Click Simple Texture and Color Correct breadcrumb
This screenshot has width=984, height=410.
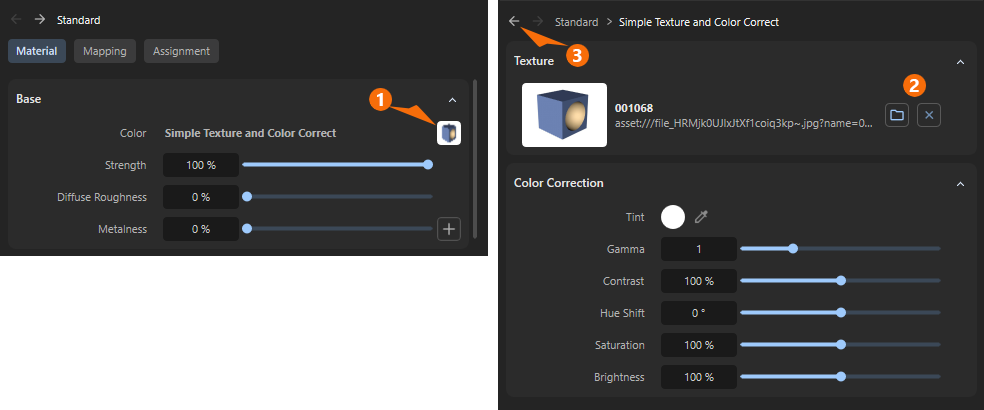[x=699, y=22]
